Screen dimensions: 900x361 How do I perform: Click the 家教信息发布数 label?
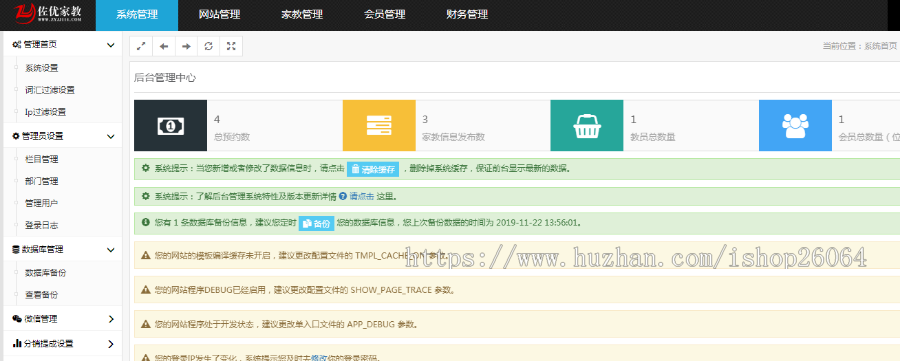[453, 137]
